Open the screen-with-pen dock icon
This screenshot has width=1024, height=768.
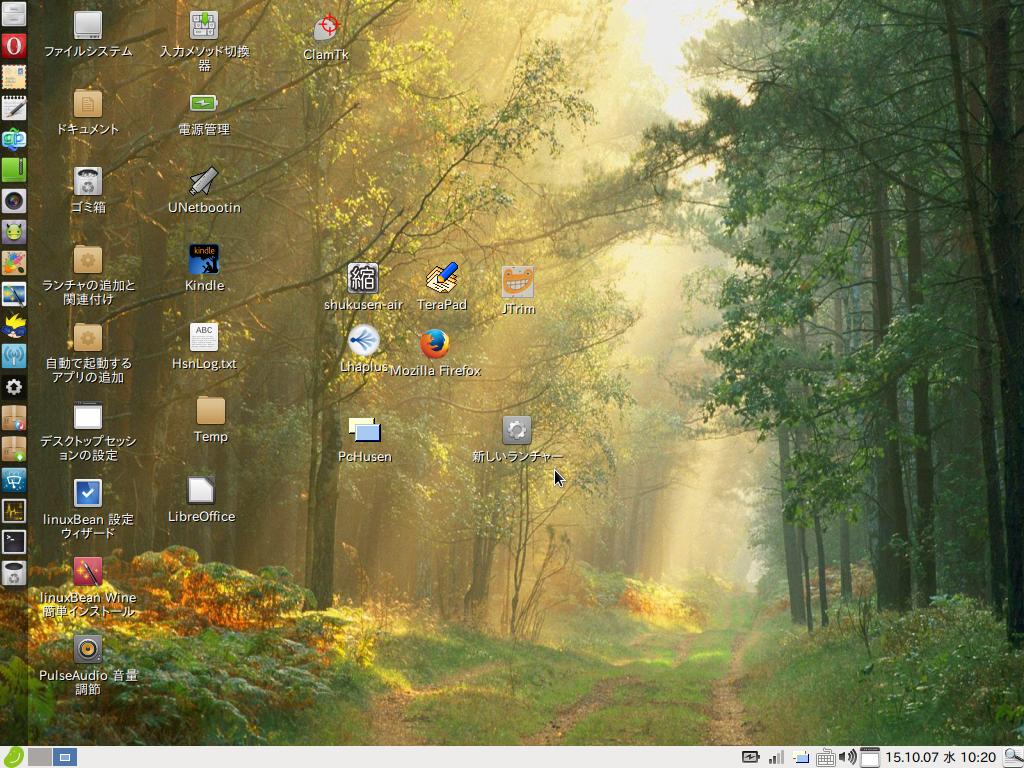pos(14,294)
